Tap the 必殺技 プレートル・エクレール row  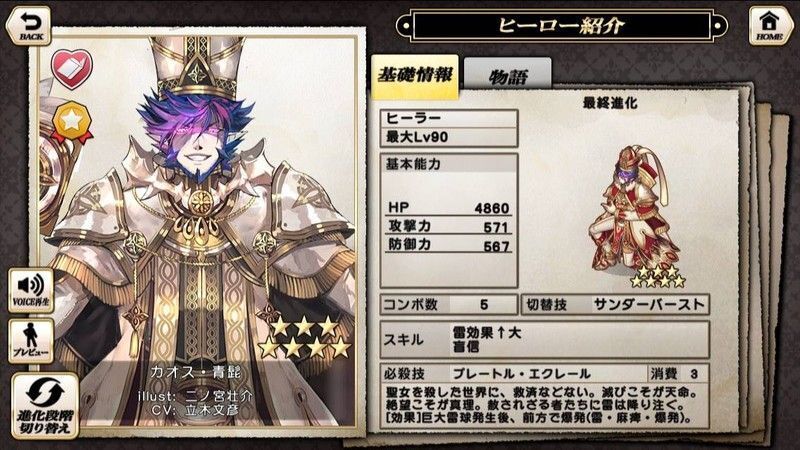coord(545,373)
